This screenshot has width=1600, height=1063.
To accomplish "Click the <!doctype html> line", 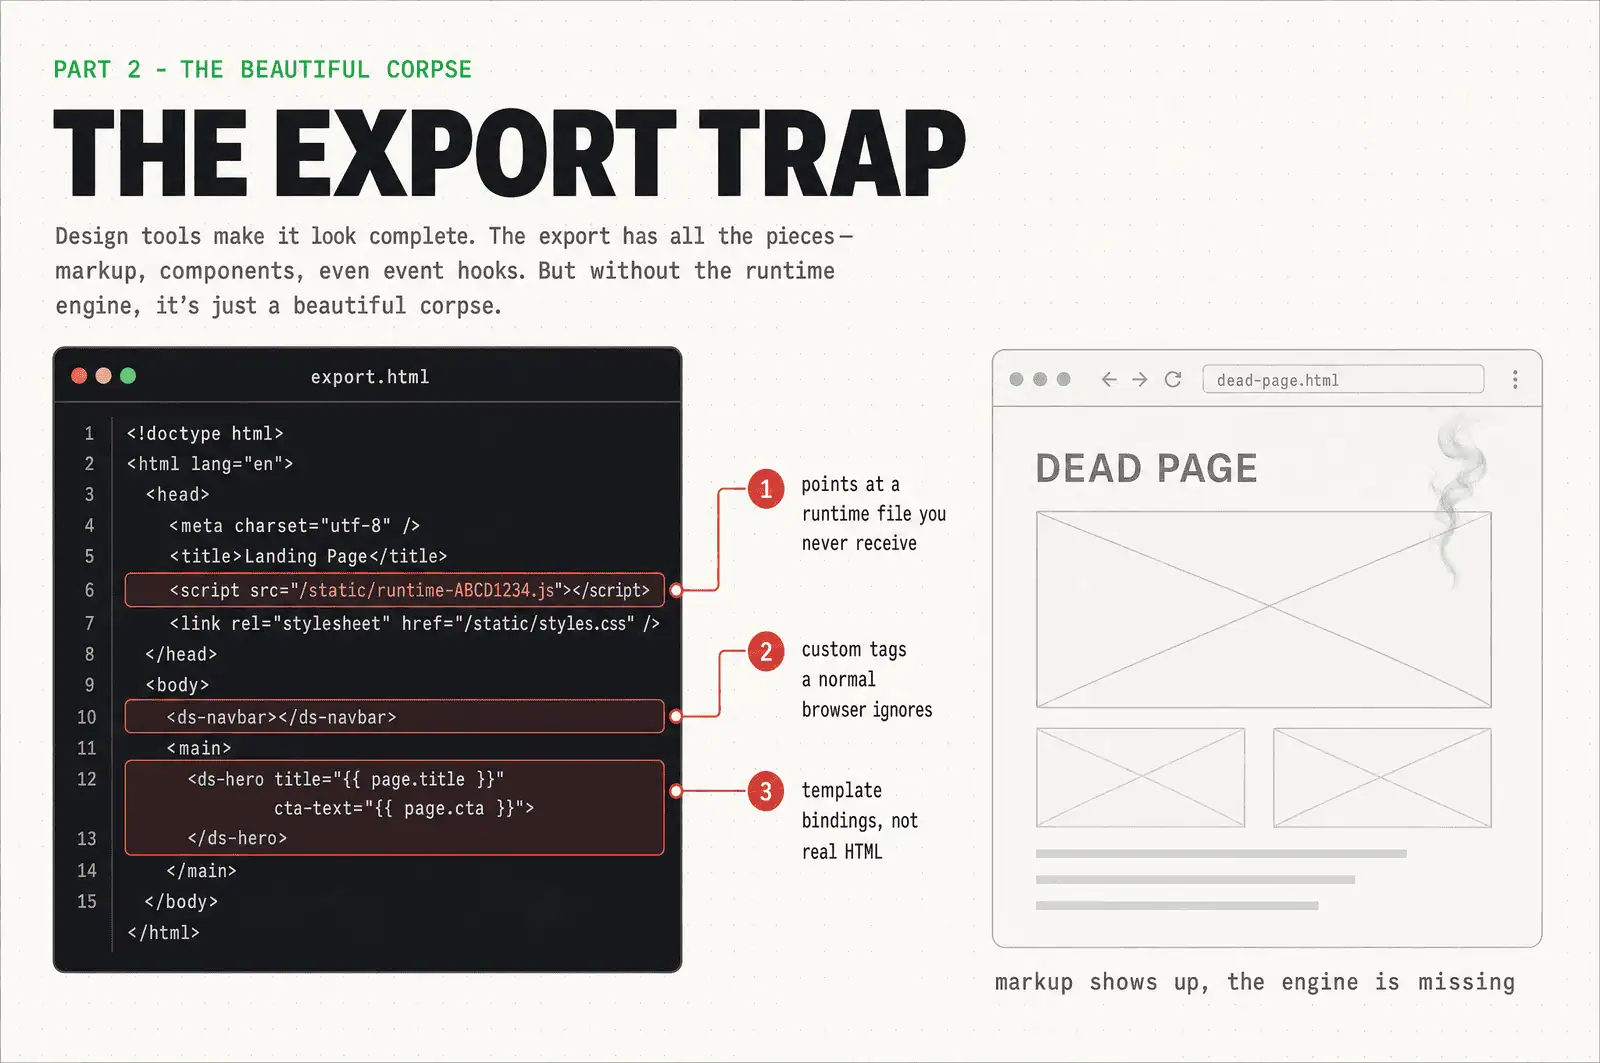I will click(x=205, y=433).
